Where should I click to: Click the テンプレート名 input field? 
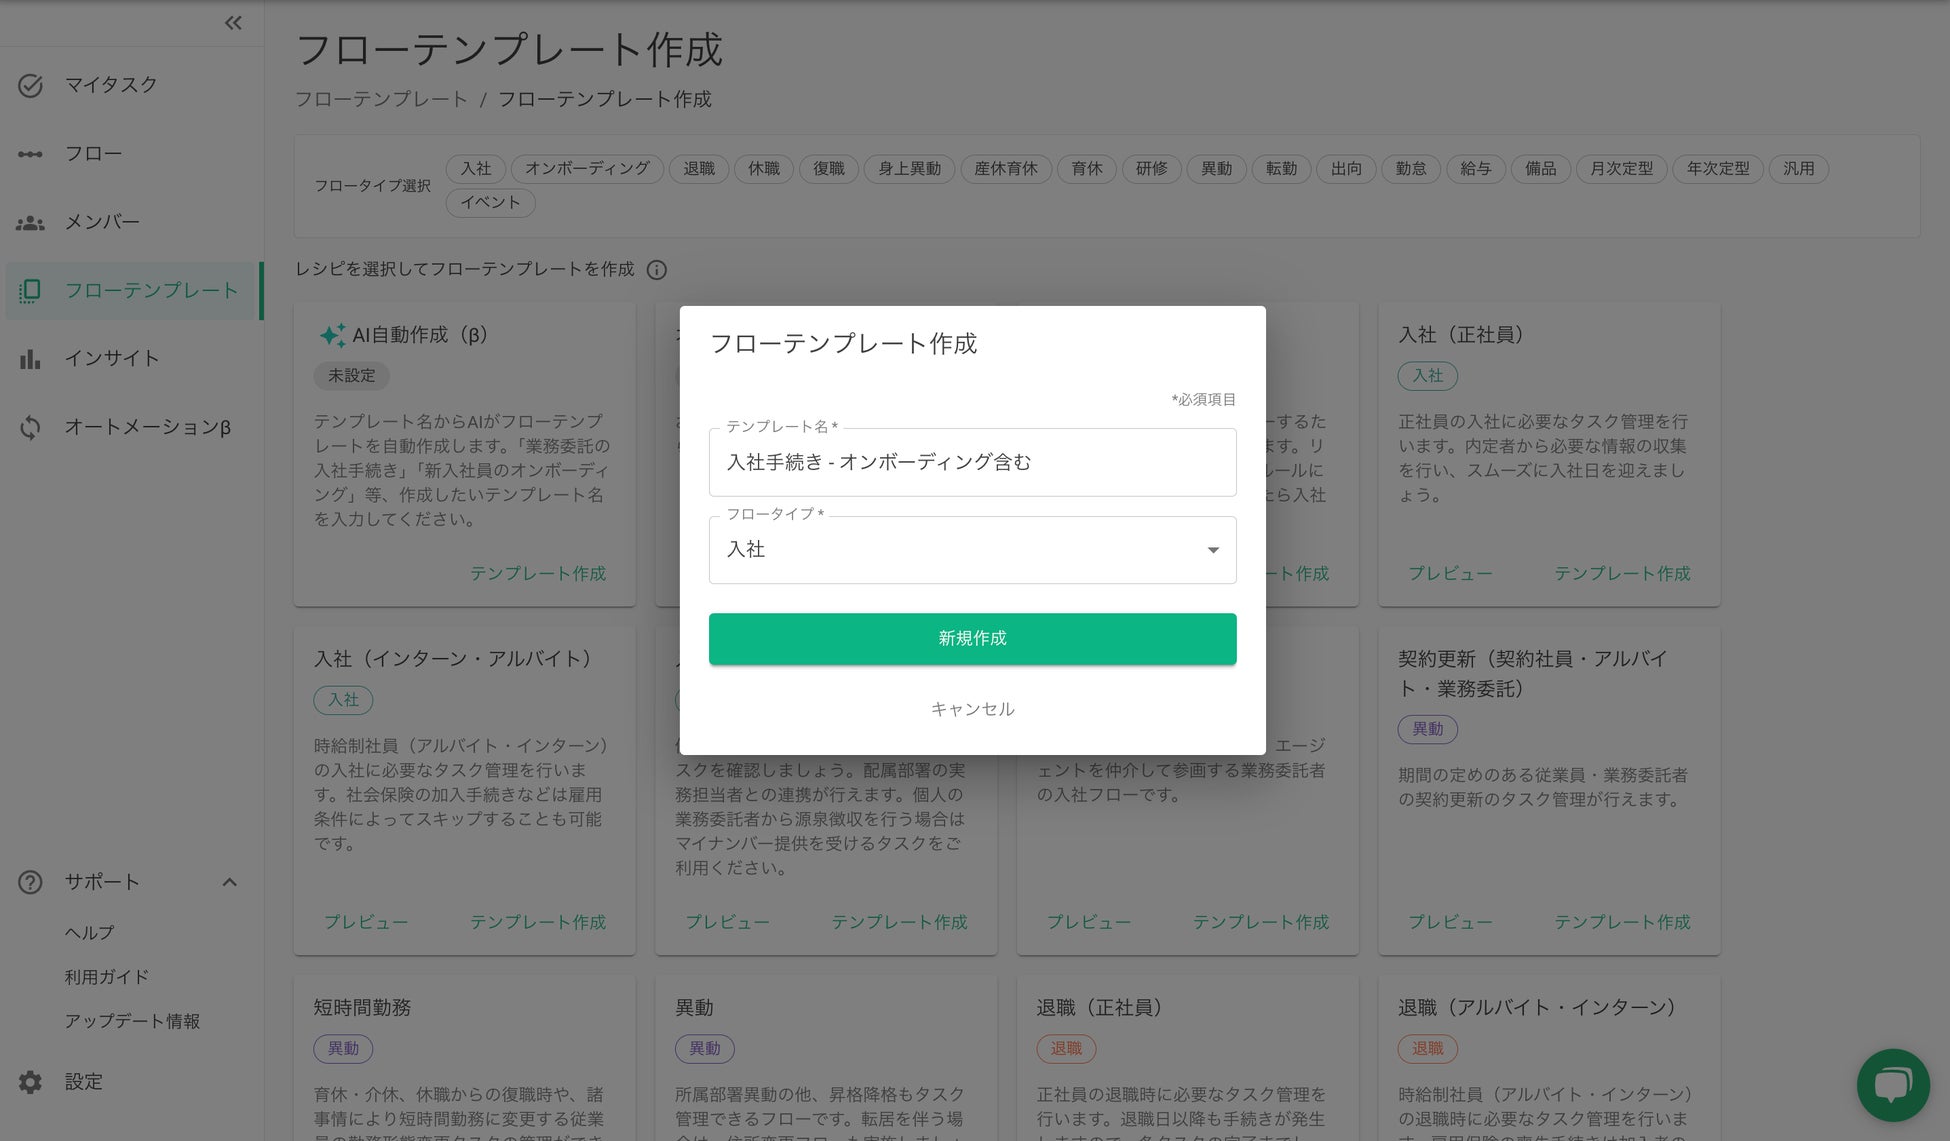pyautogui.click(x=972, y=462)
